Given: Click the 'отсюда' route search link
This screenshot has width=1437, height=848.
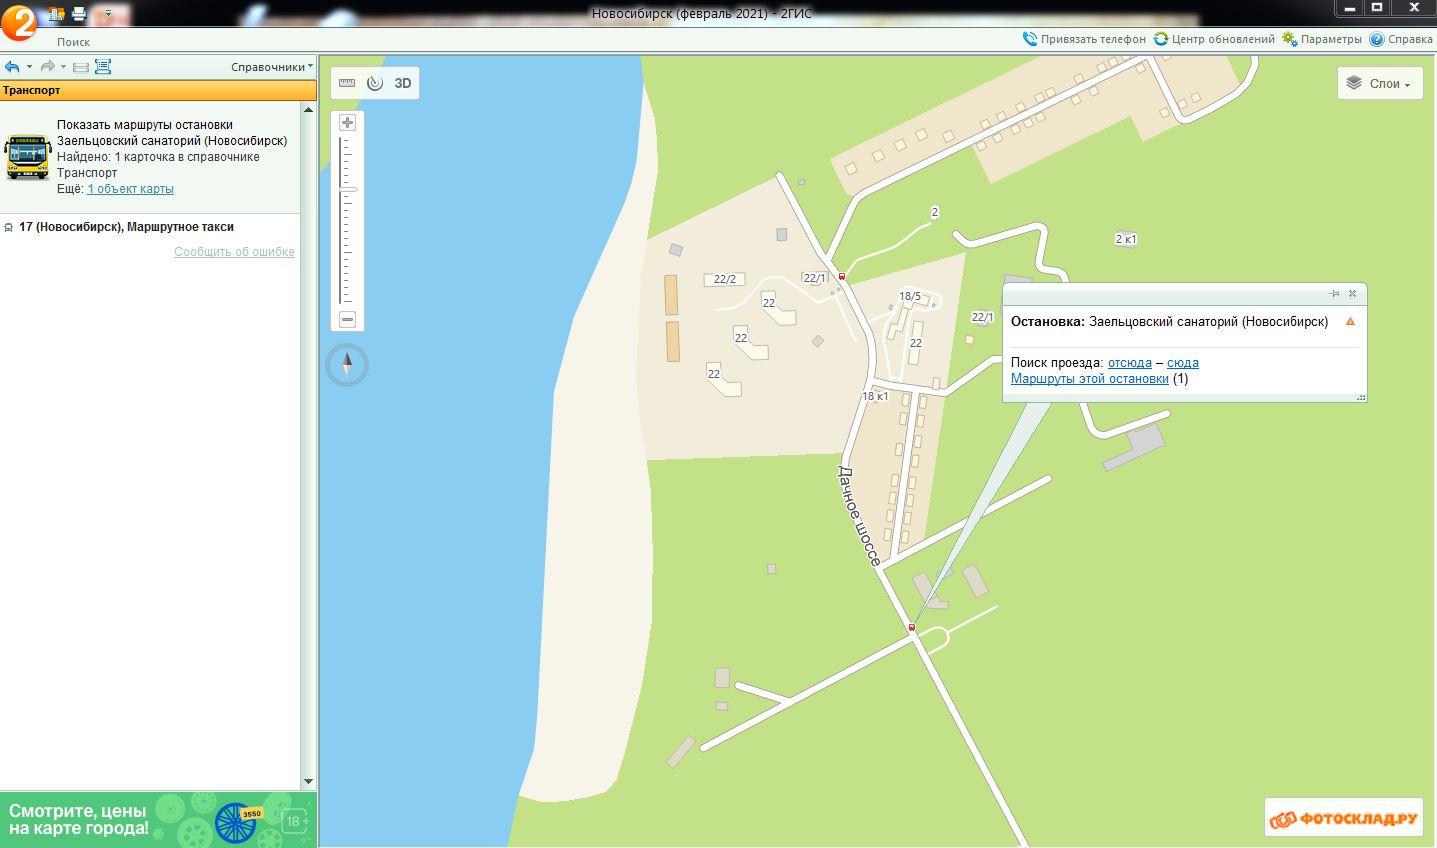Looking at the screenshot, I should pos(1129,363).
